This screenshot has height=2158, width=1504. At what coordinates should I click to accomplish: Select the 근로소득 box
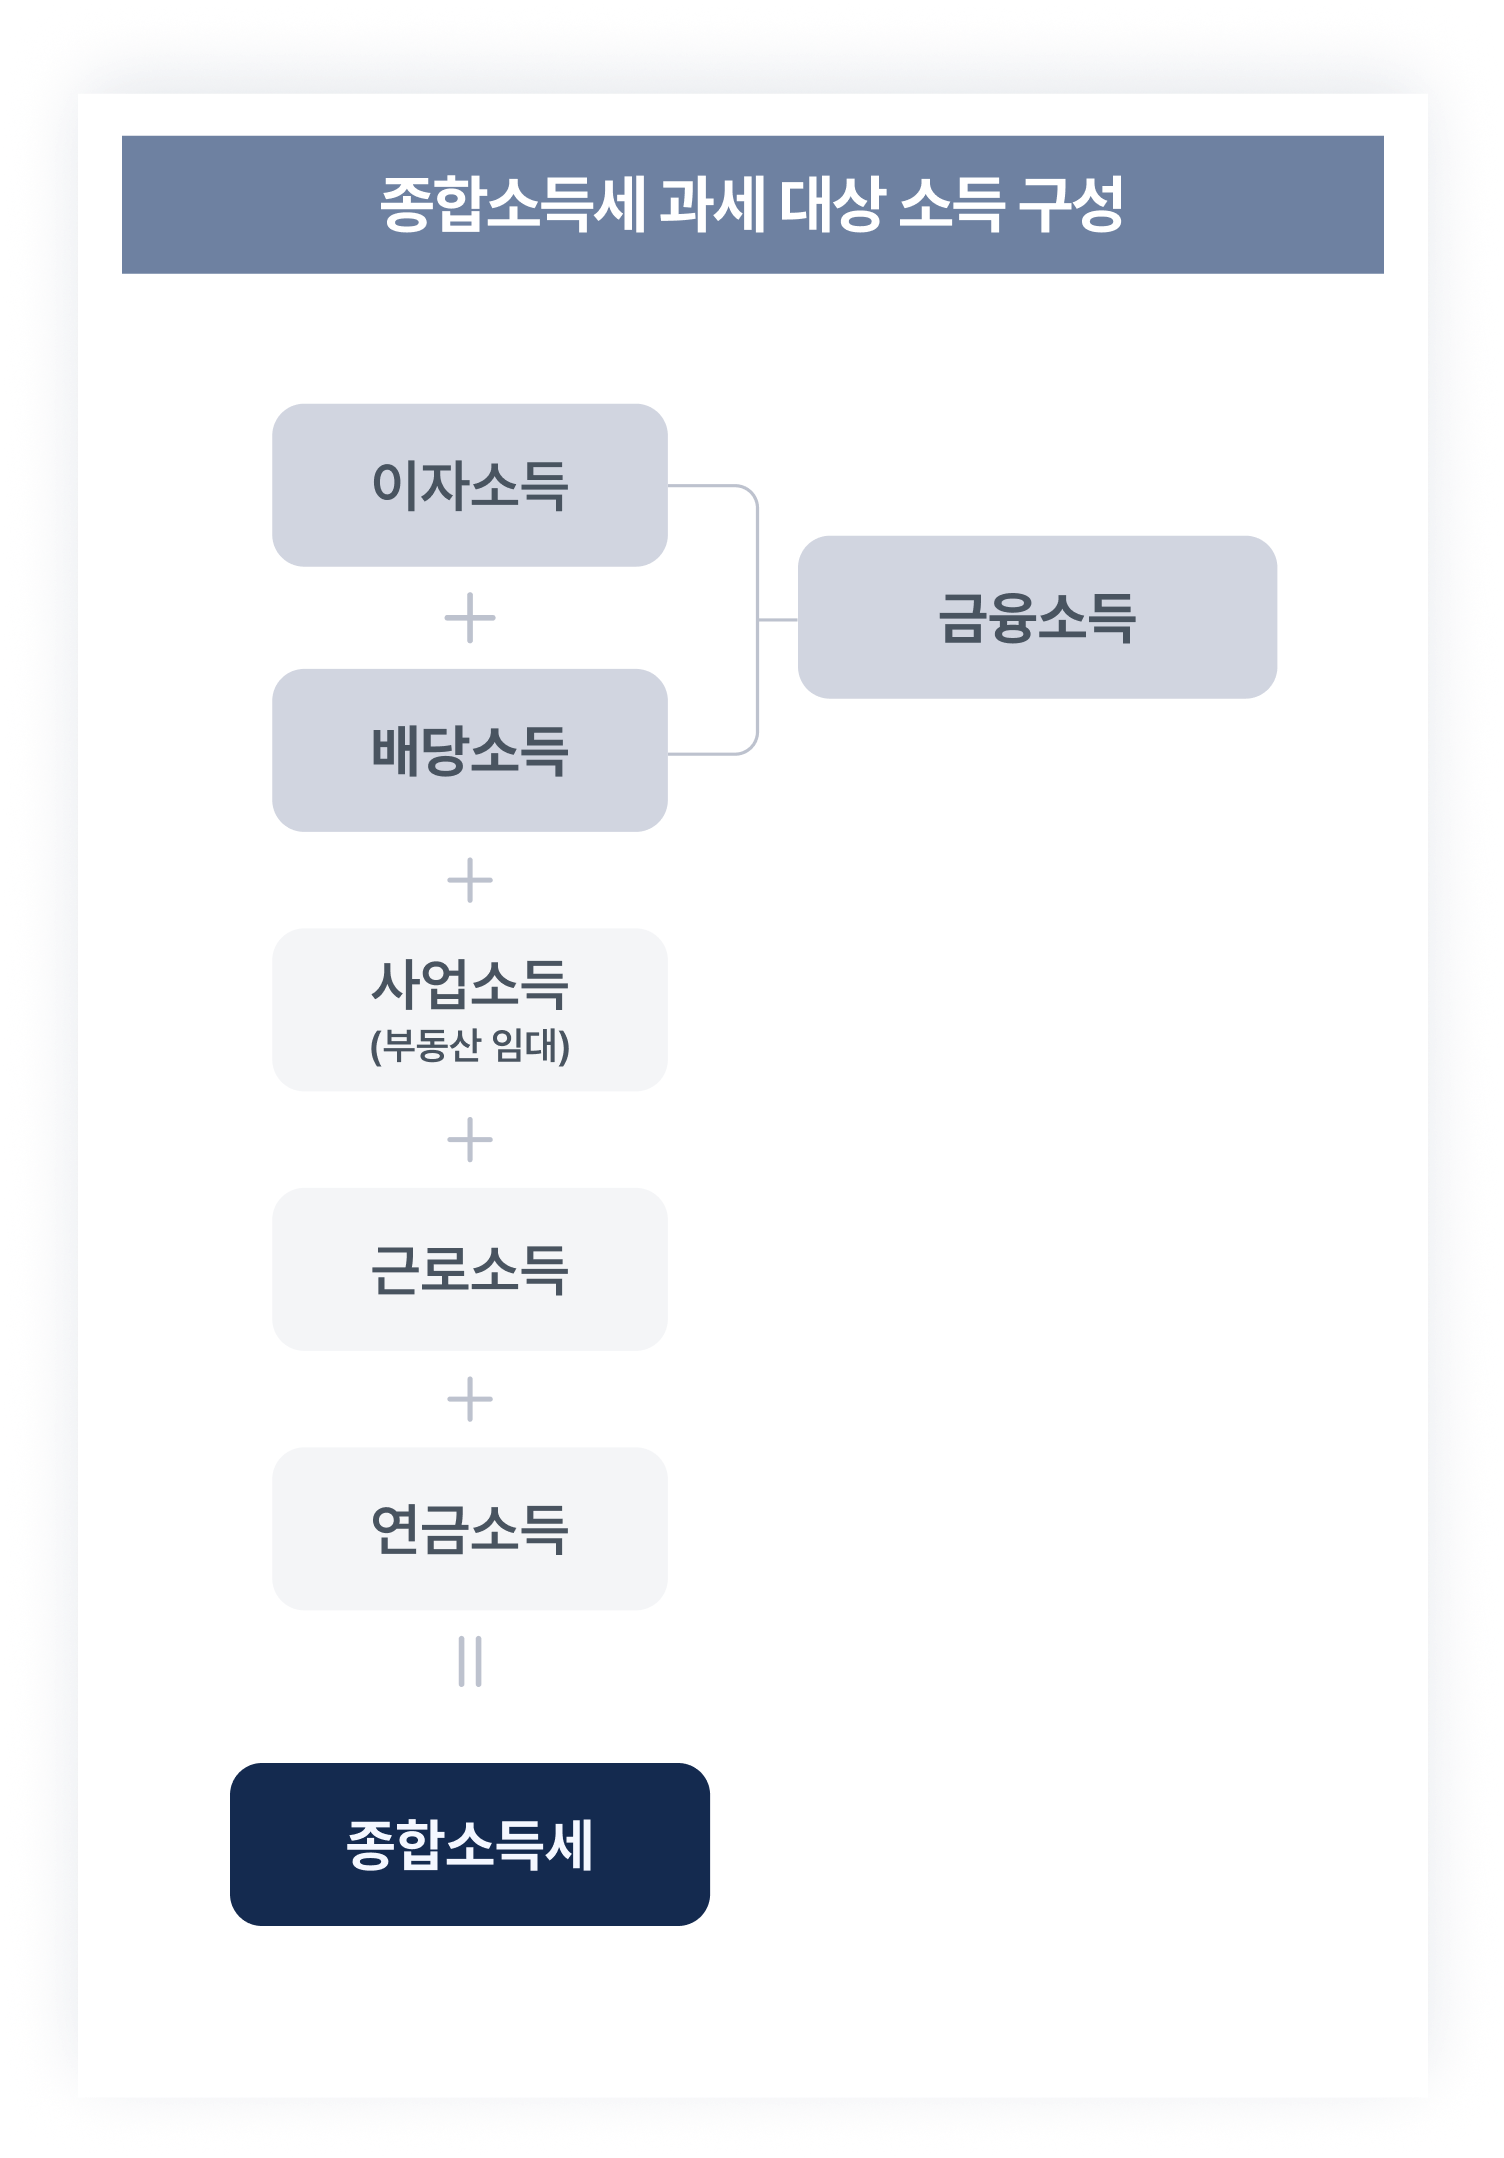pos(469,1269)
